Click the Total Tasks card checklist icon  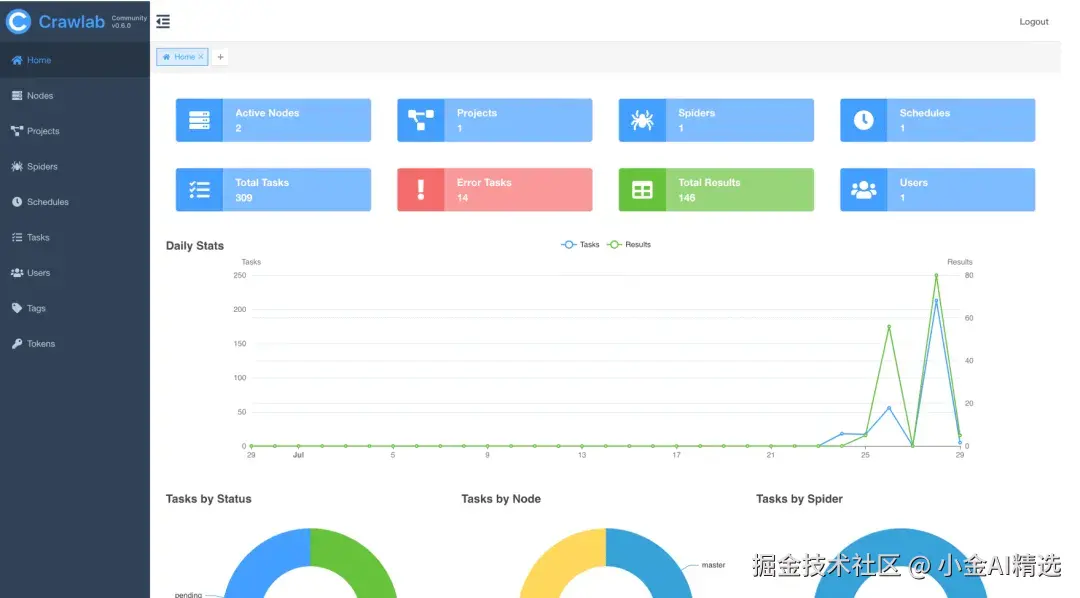199,189
